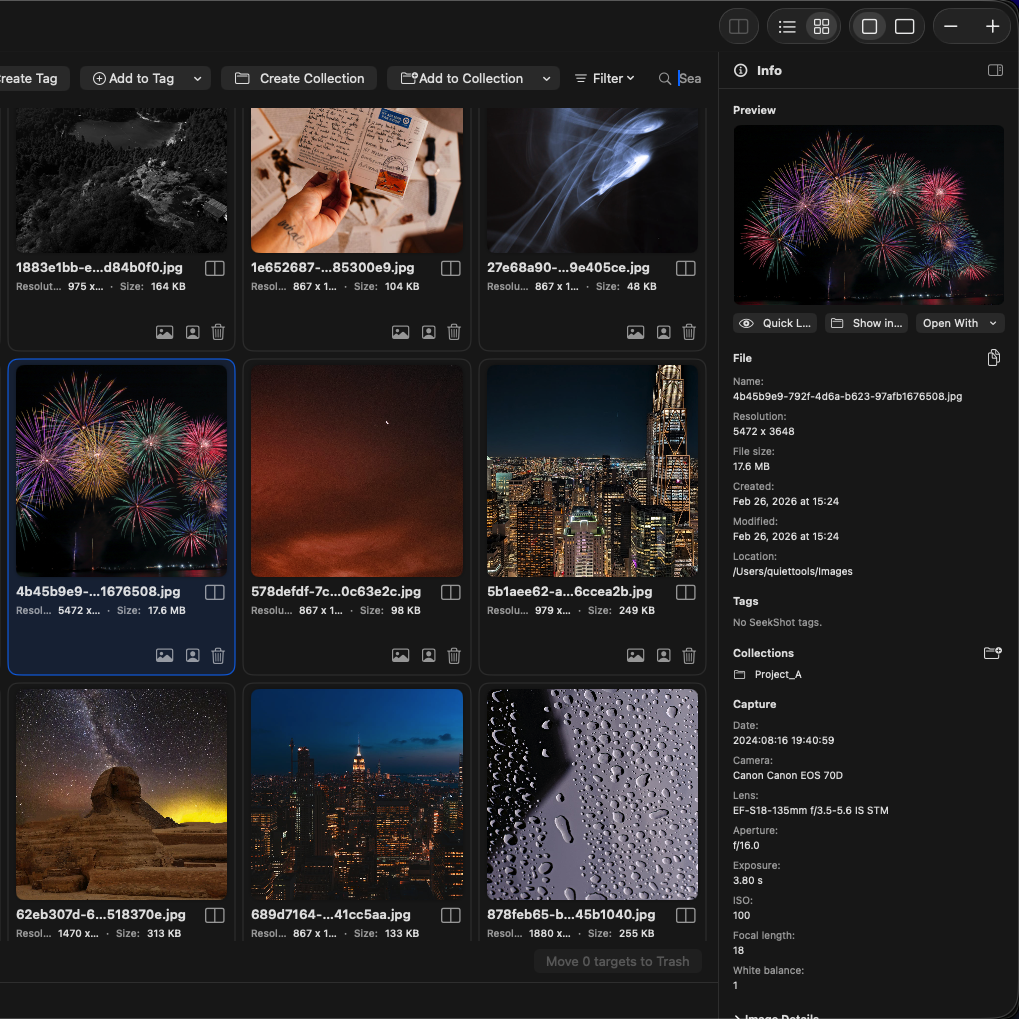
Task: Click the Location path /Users/quiettools/Images
Action: tap(792, 571)
